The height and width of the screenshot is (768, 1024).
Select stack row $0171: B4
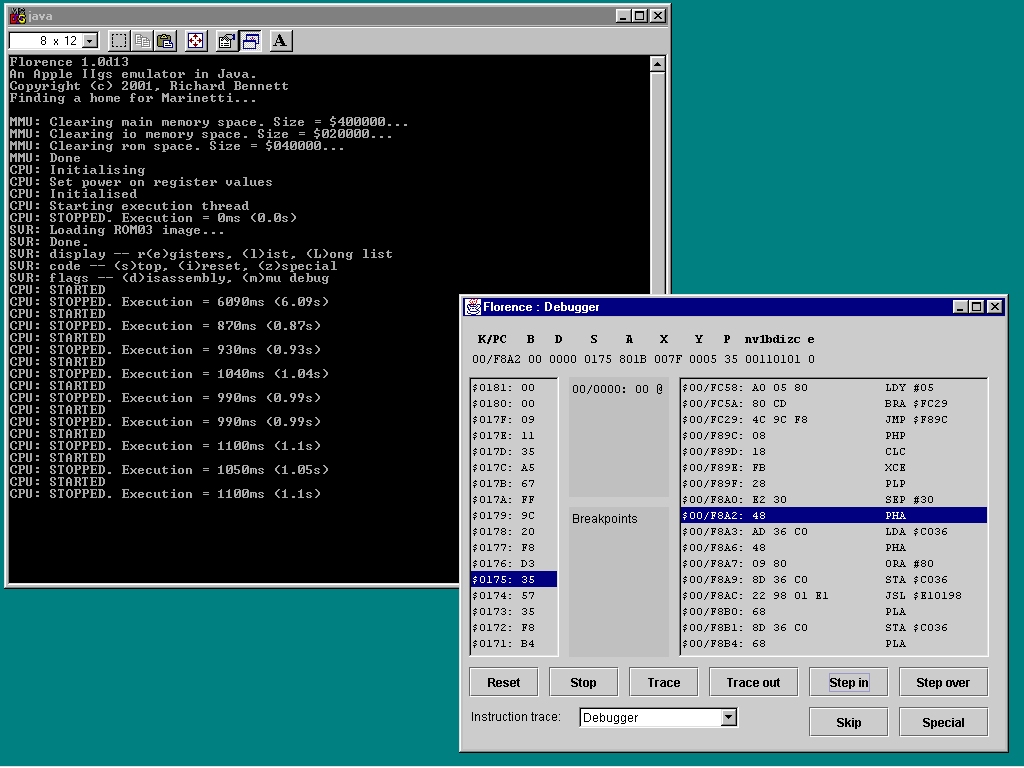514,644
